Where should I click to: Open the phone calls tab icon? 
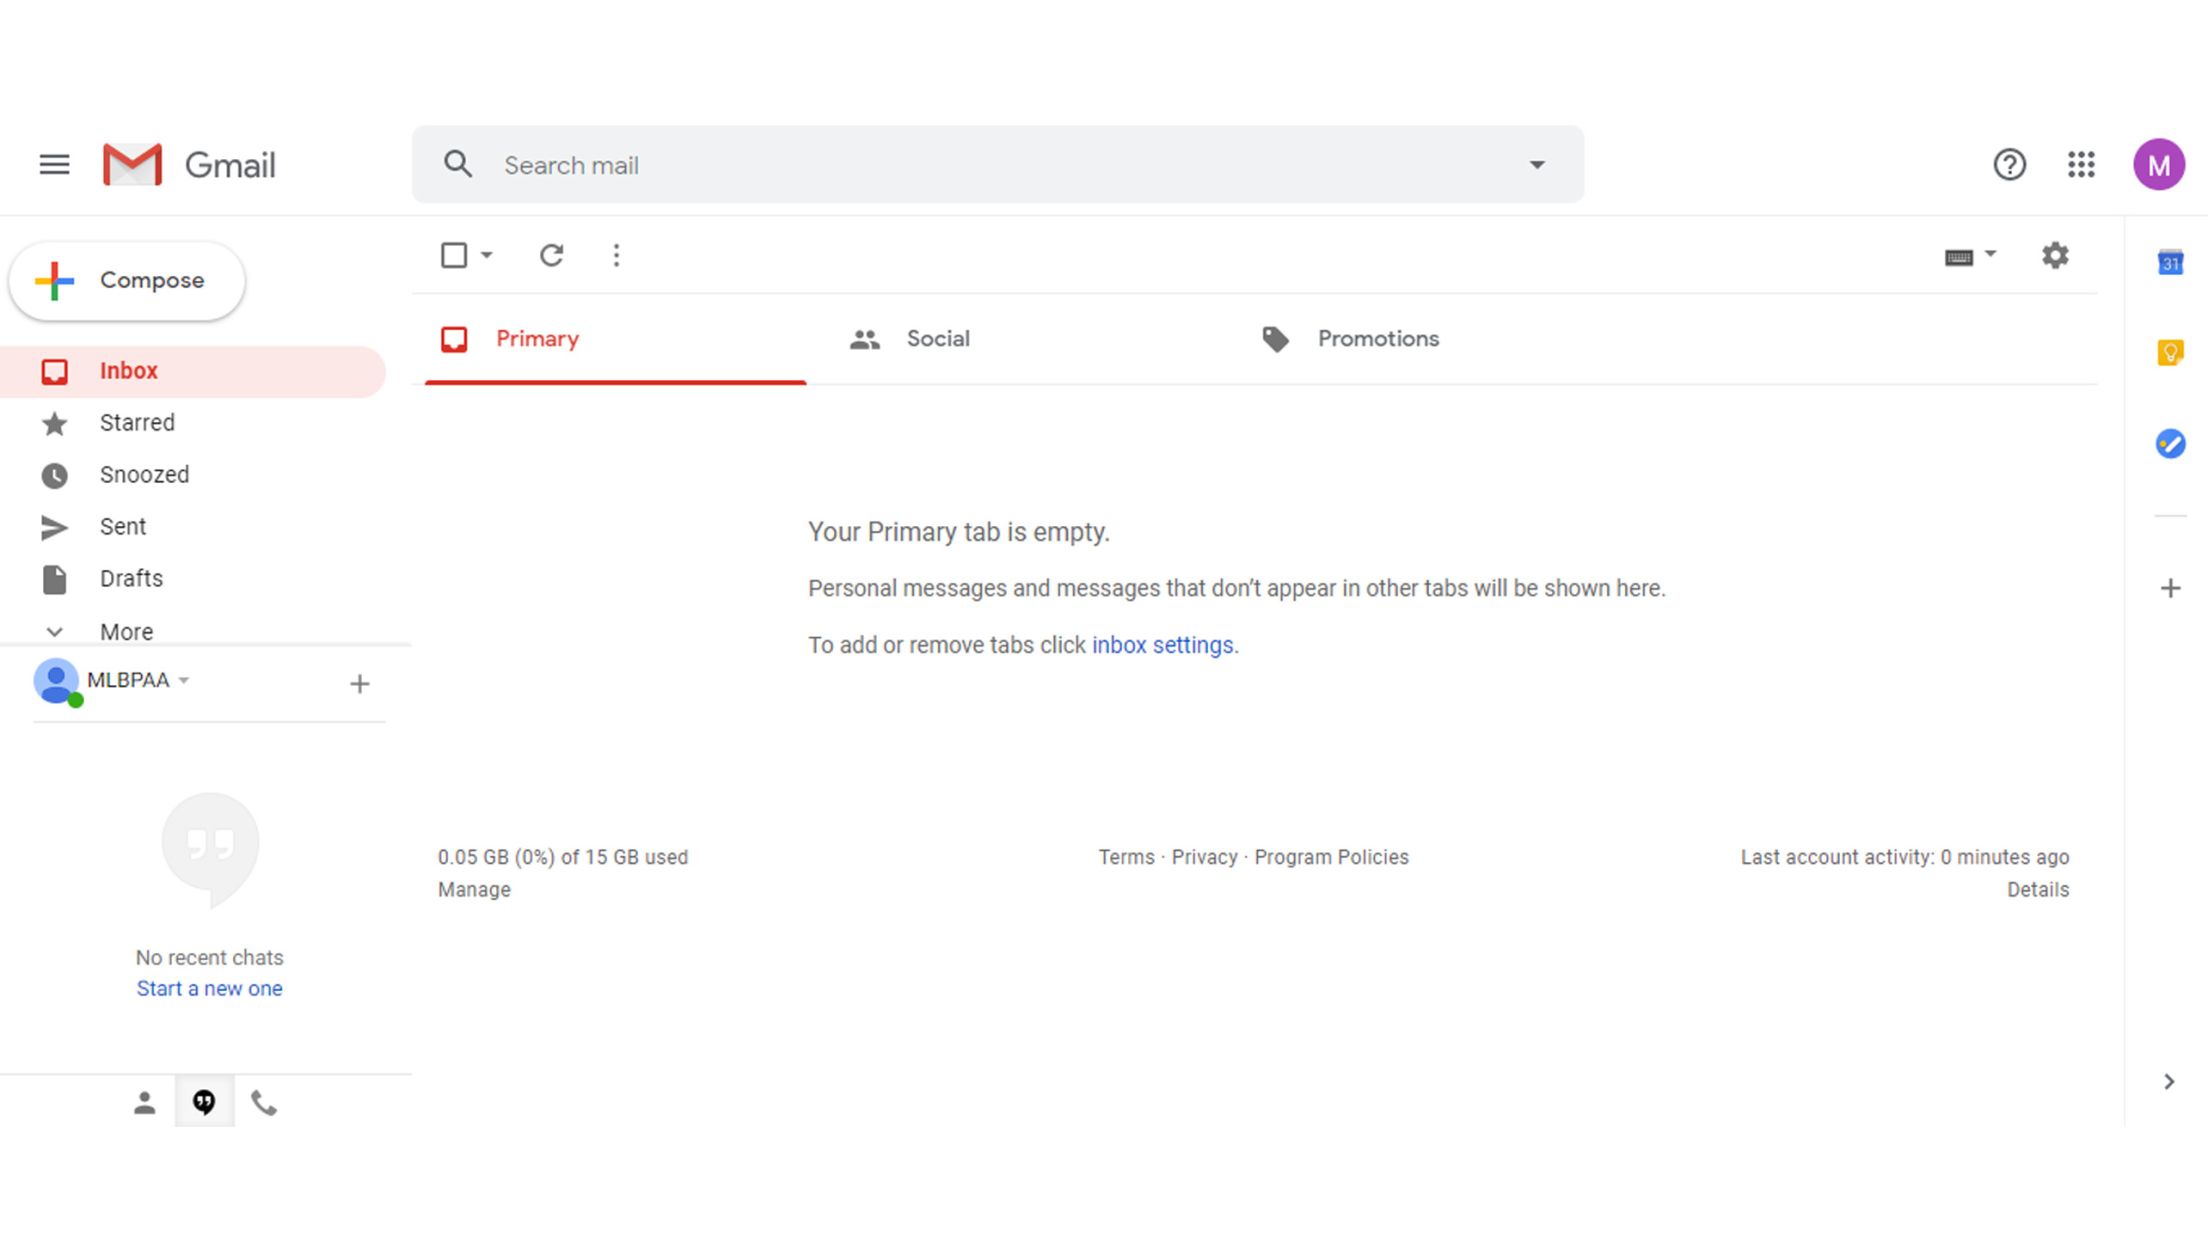click(x=263, y=1102)
